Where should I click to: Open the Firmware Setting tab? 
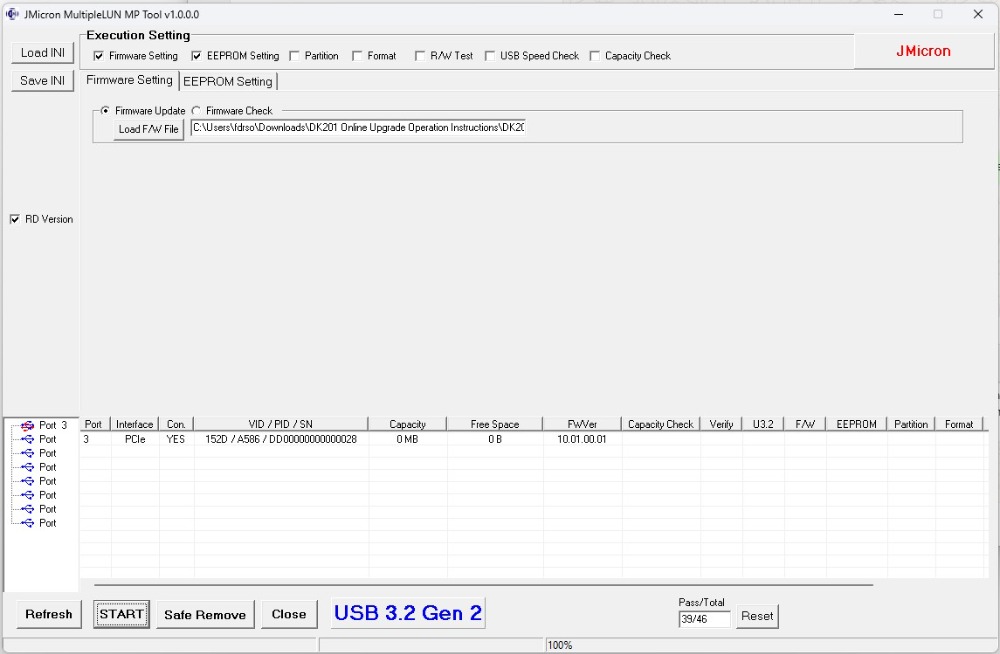click(129, 80)
